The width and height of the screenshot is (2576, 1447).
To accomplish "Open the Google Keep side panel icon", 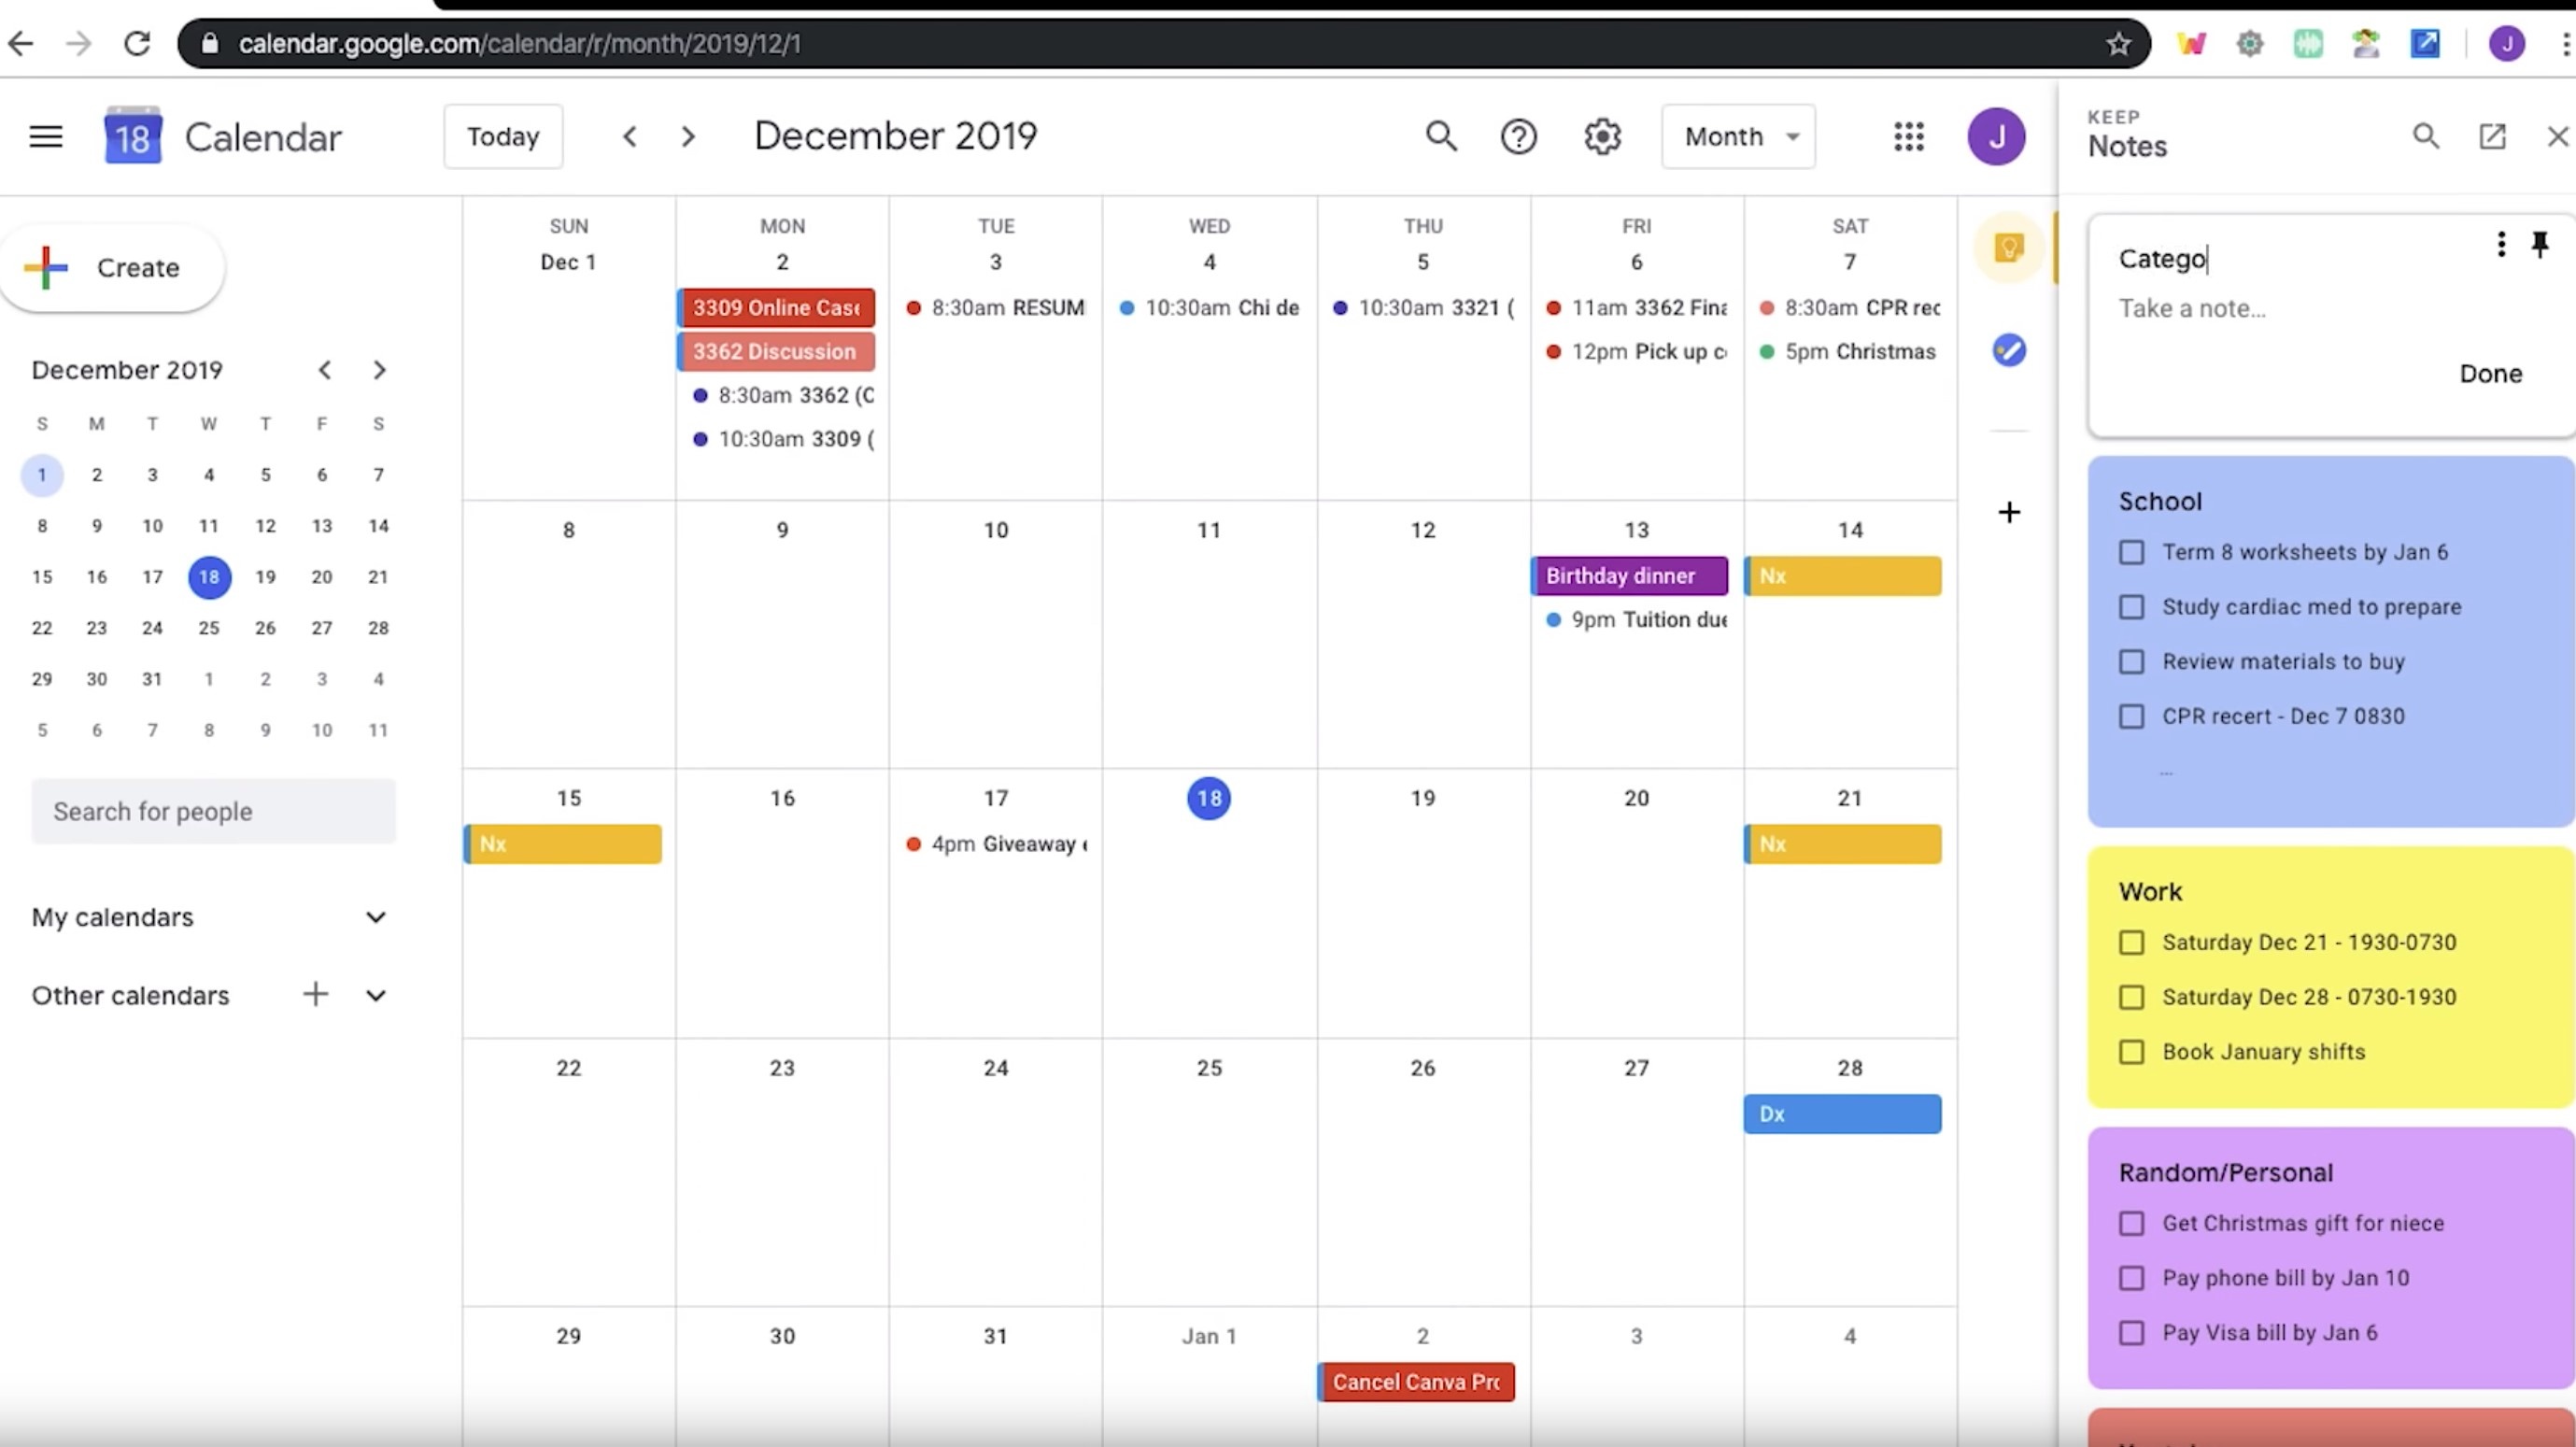I will click(2008, 248).
